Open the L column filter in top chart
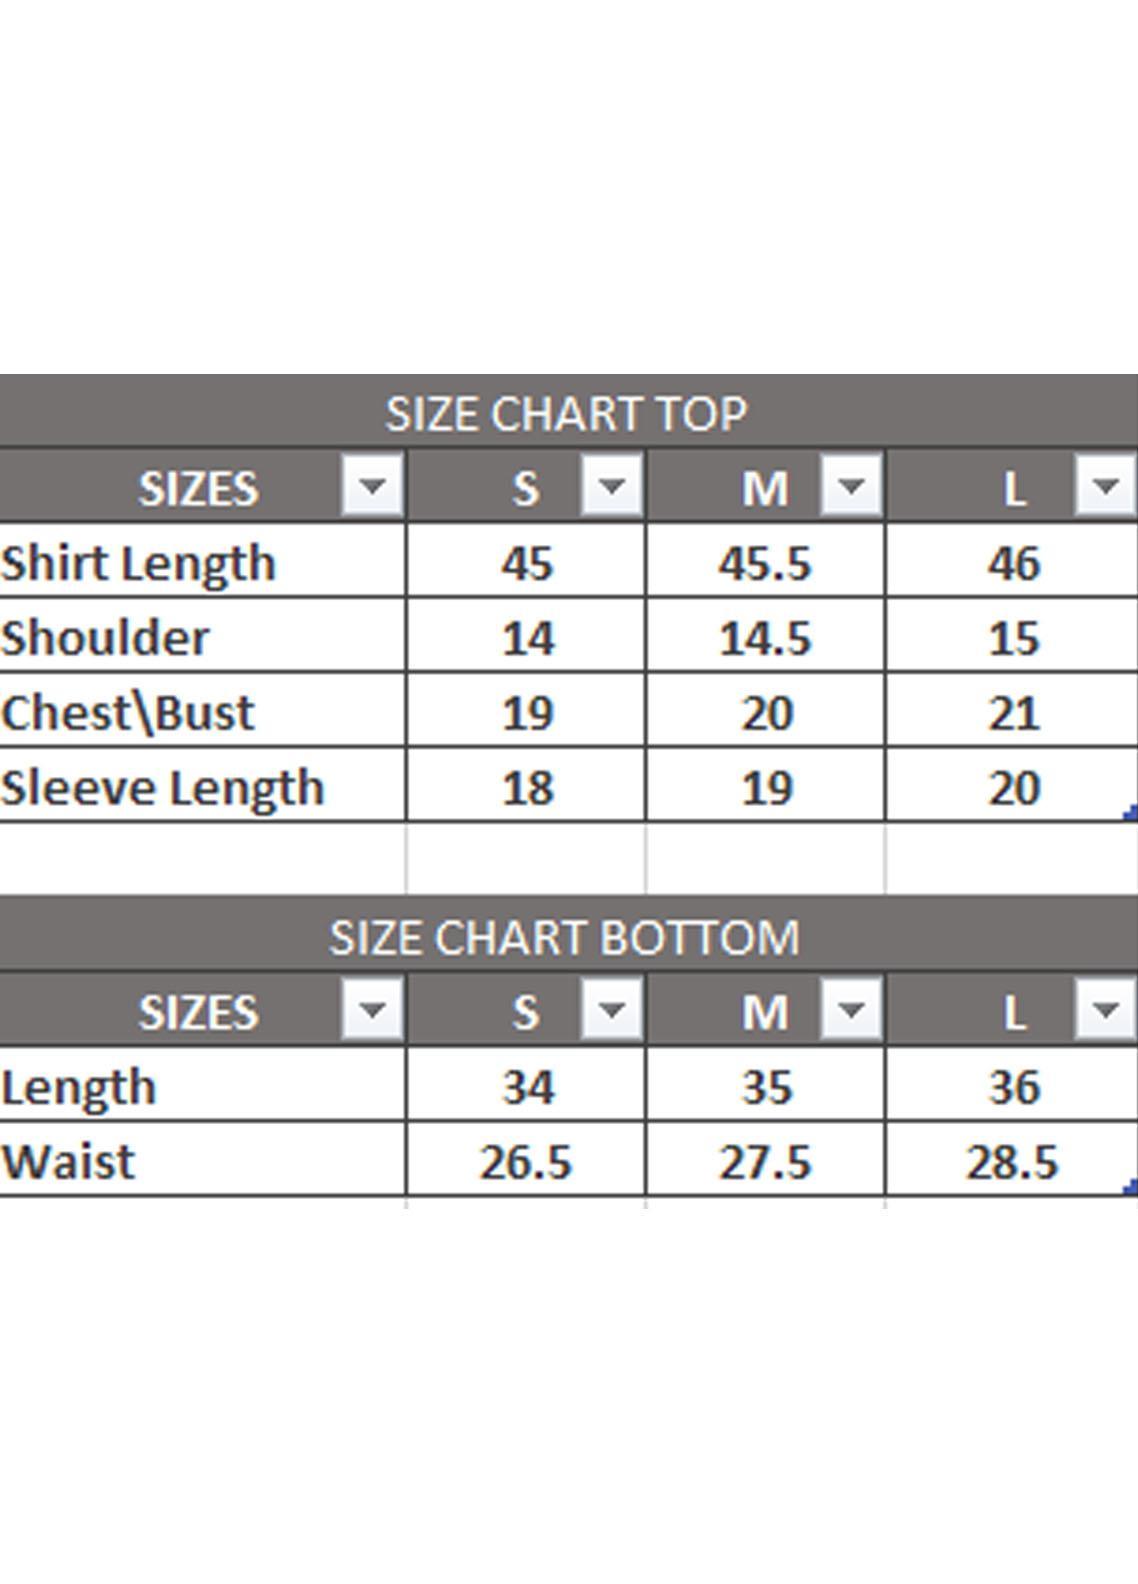 click(x=1105, y=486)
